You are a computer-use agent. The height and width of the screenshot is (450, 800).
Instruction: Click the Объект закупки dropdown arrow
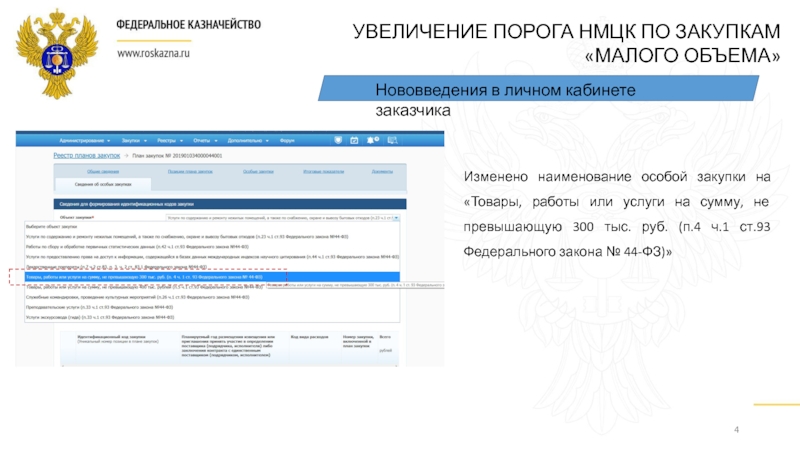pos(396,218)
